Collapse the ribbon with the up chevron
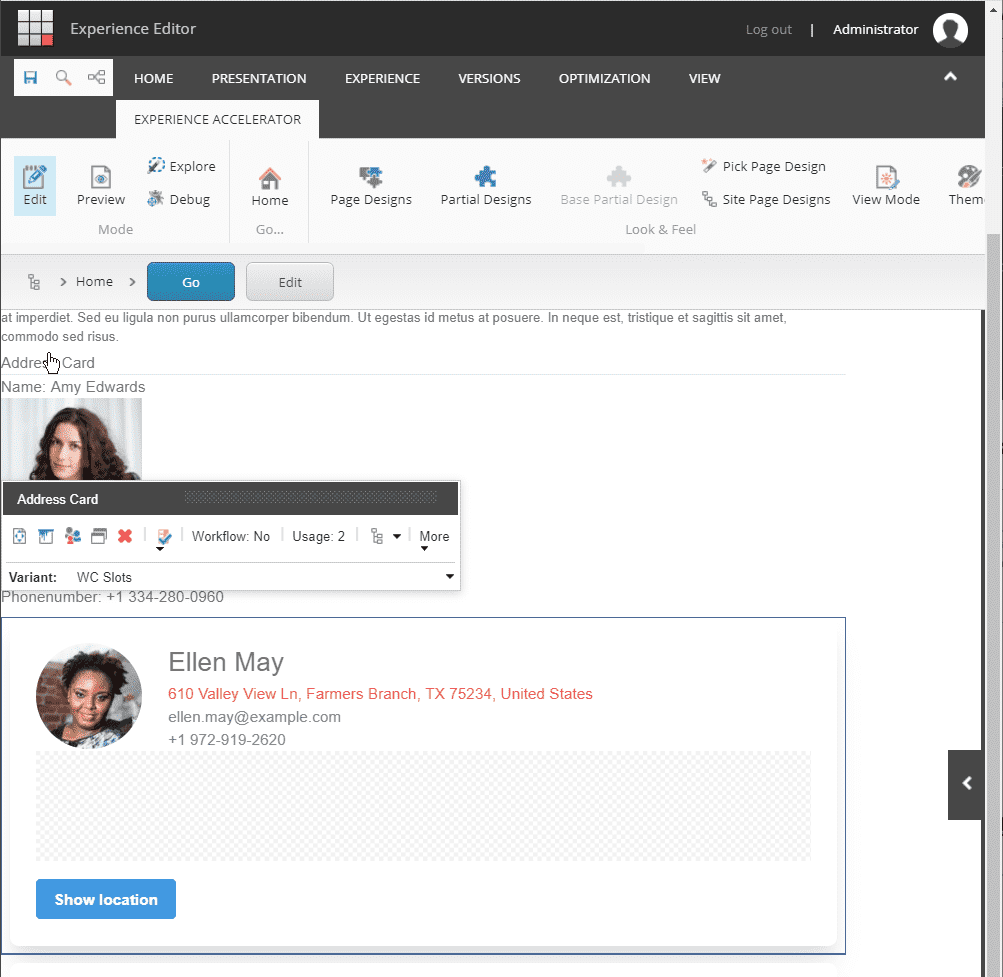The image size is (1003, 977). click(950, 77)
